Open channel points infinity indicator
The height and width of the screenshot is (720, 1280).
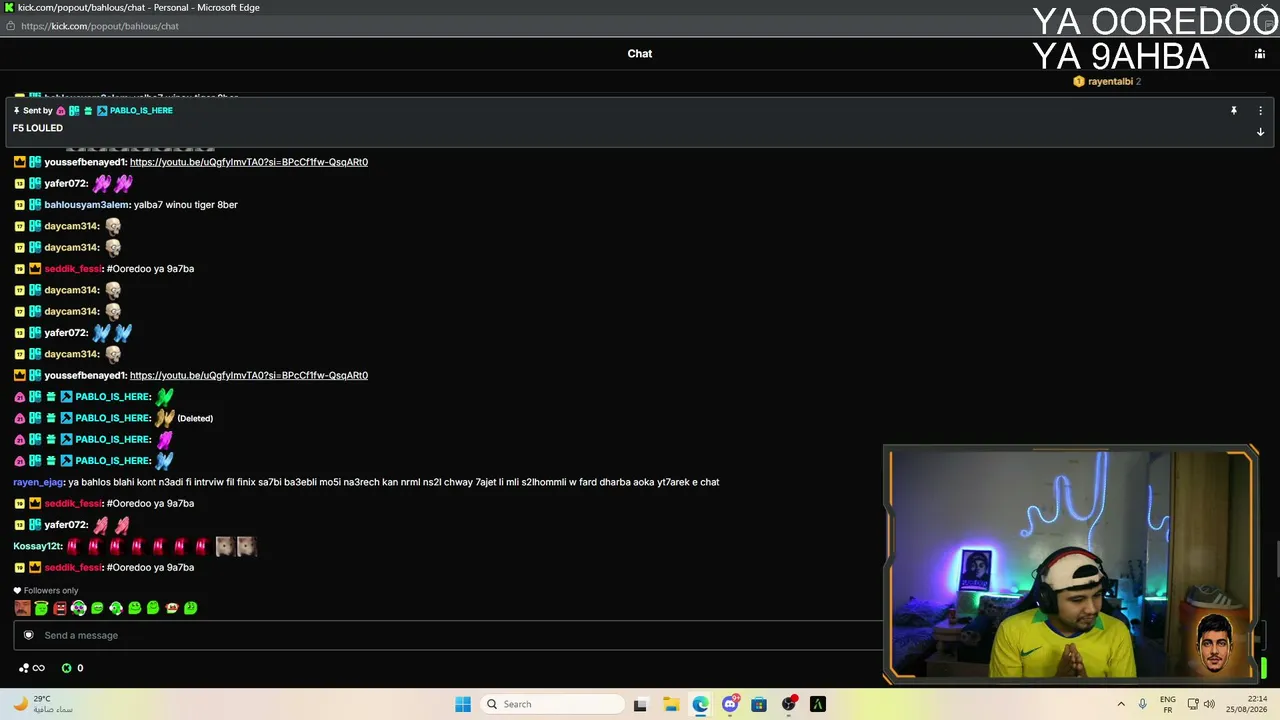32,668
